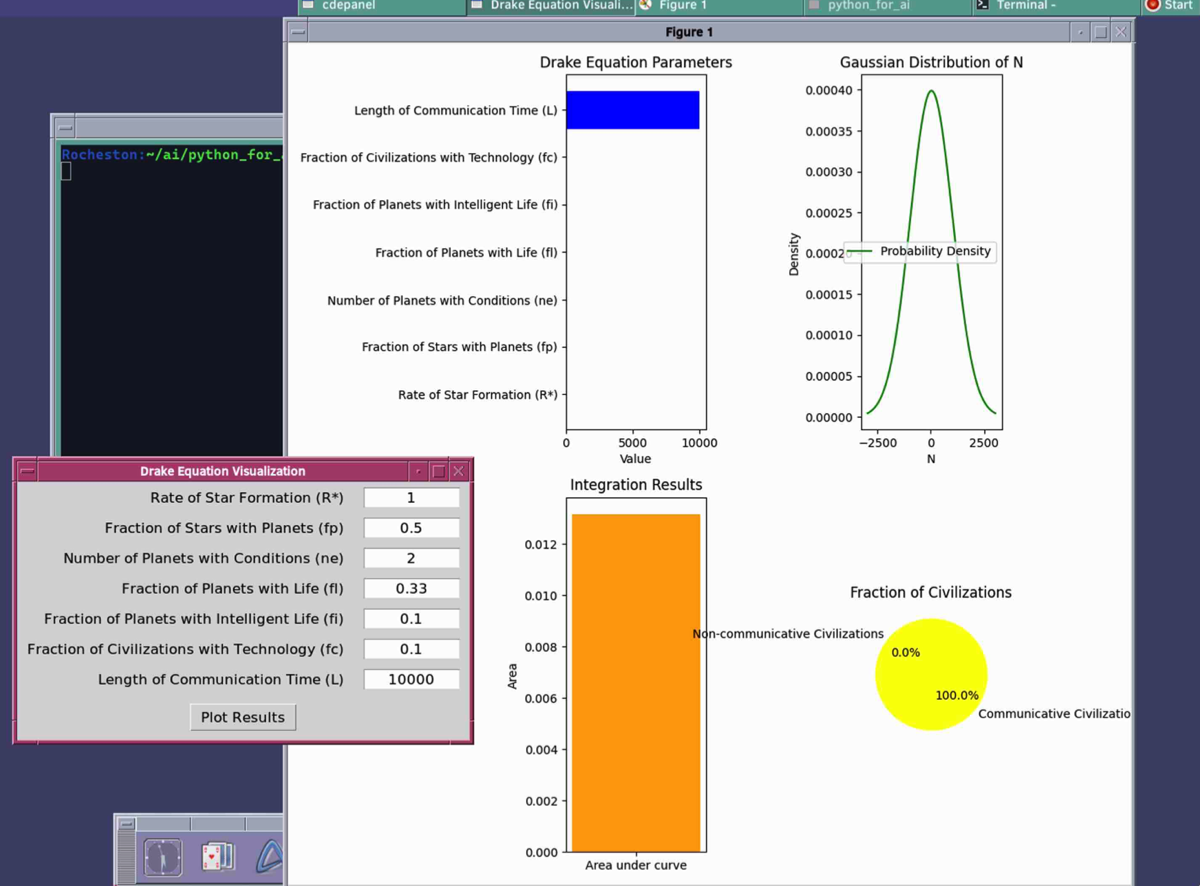
Task: Select the Fraction of Planets with Life field
Action: coord(411,589)
